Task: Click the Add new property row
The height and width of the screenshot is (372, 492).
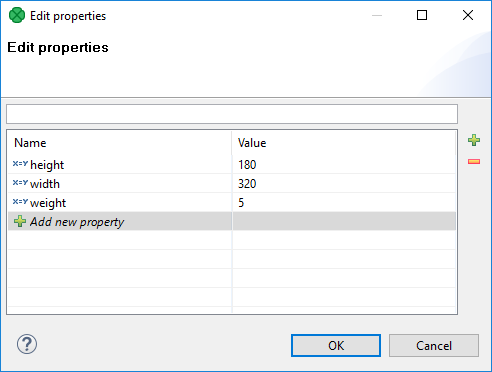Action: pyautogui.click(x=232, y=221)
